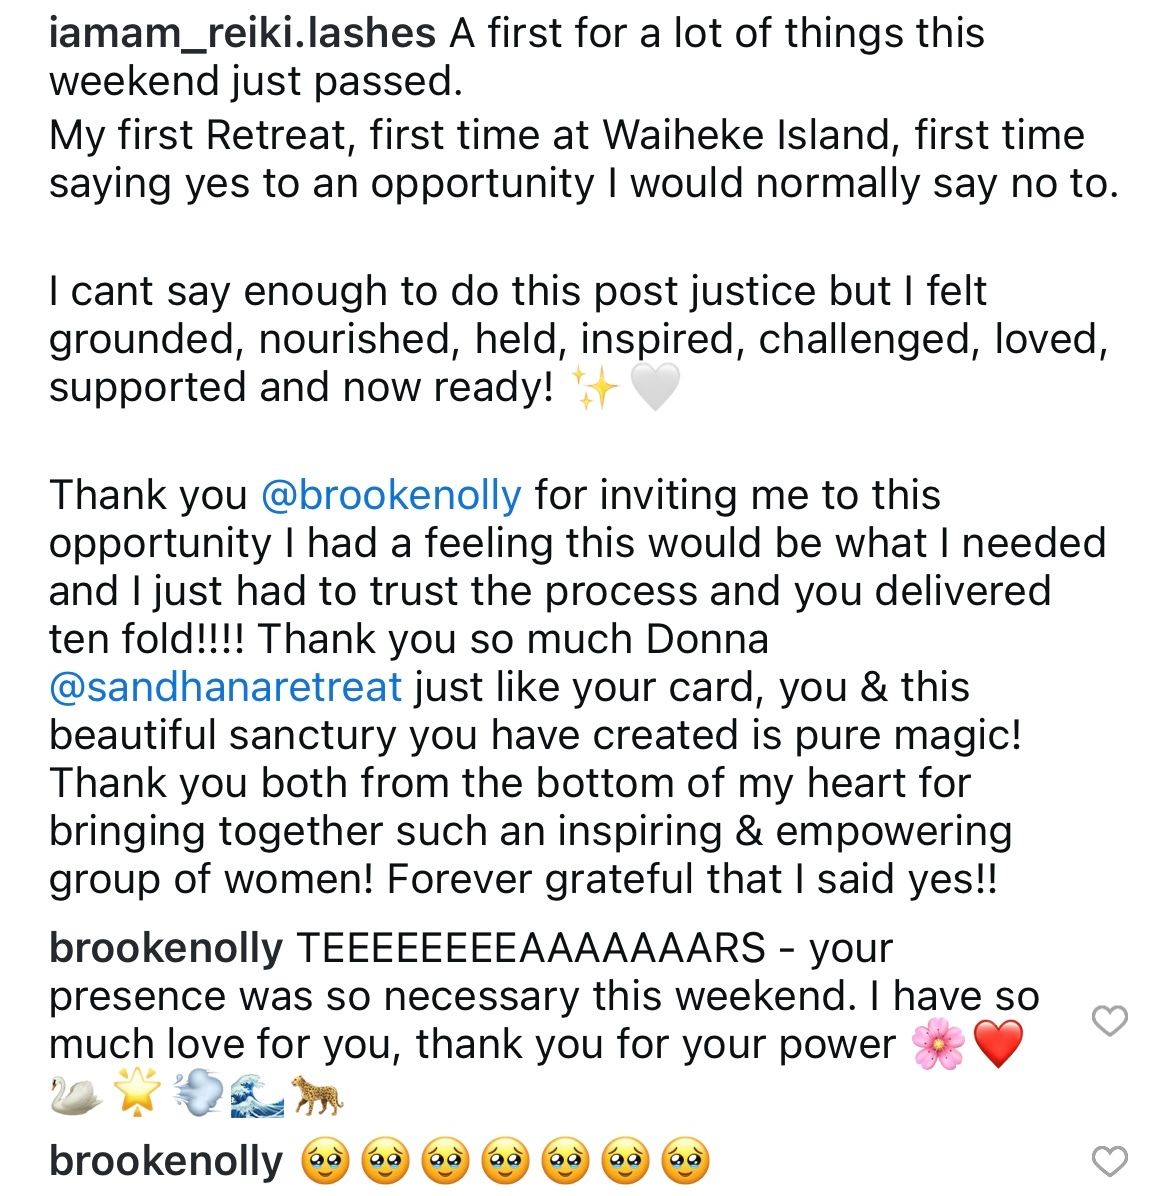Tap brookenolly username beside the pleading faces
This screenshot has width=1155, height=1196.
click(166, 1161)
